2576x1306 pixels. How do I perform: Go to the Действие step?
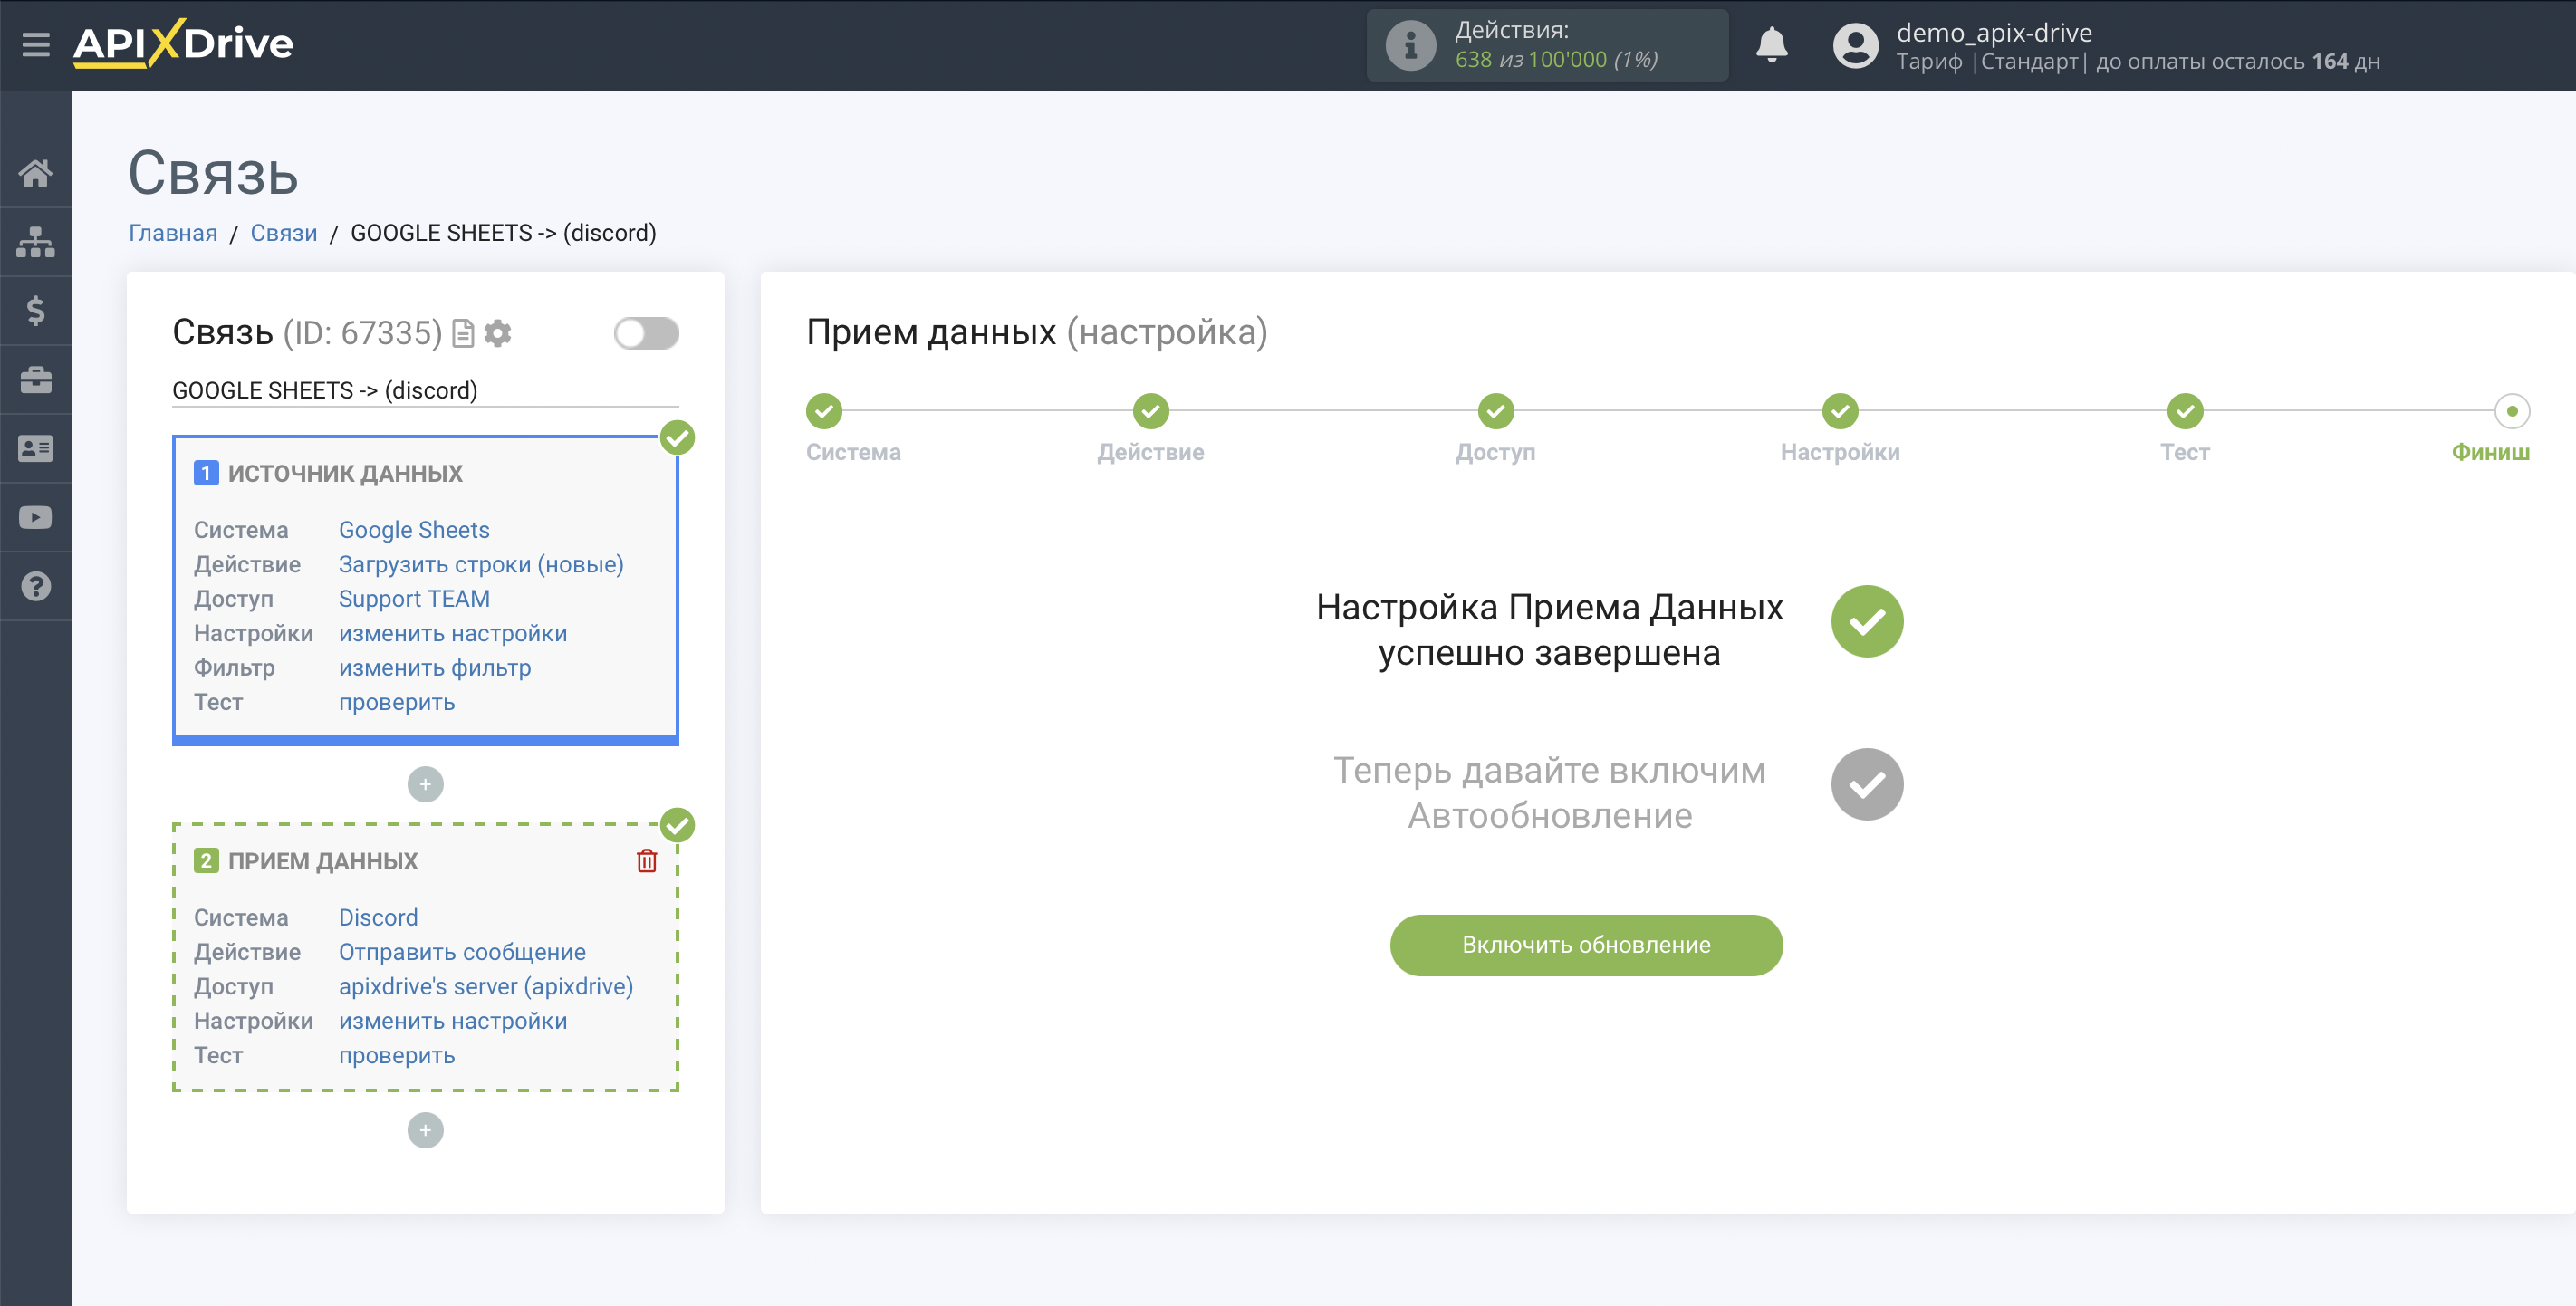1151,411
